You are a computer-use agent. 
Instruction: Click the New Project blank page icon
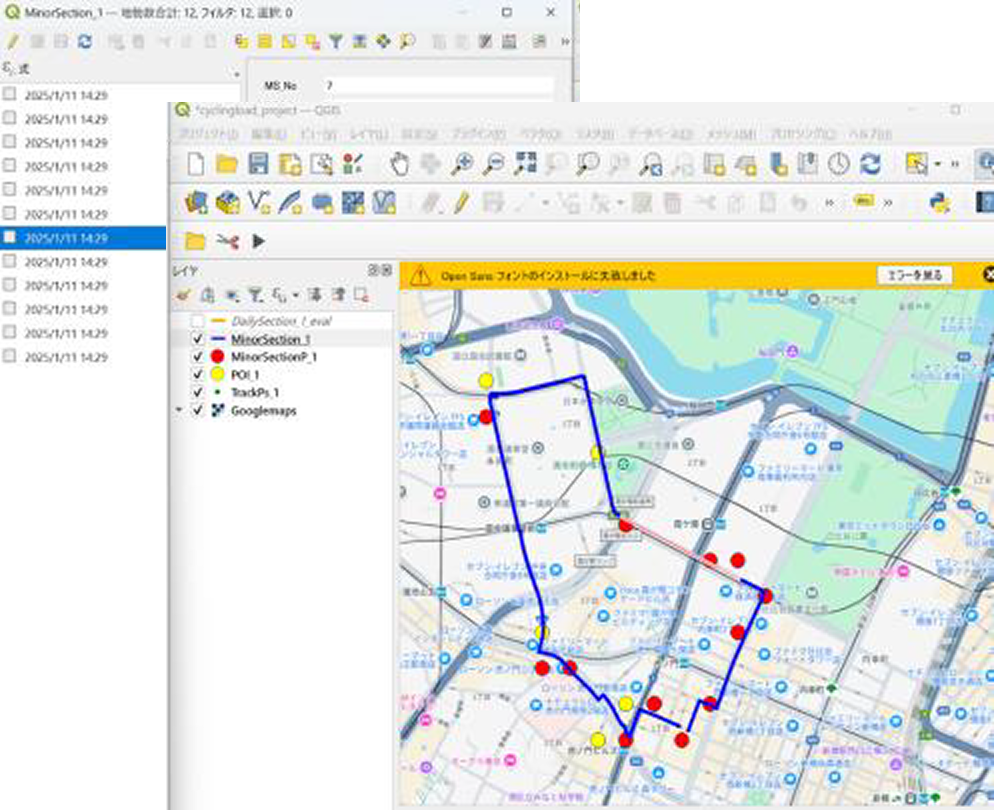pos(197,165)
